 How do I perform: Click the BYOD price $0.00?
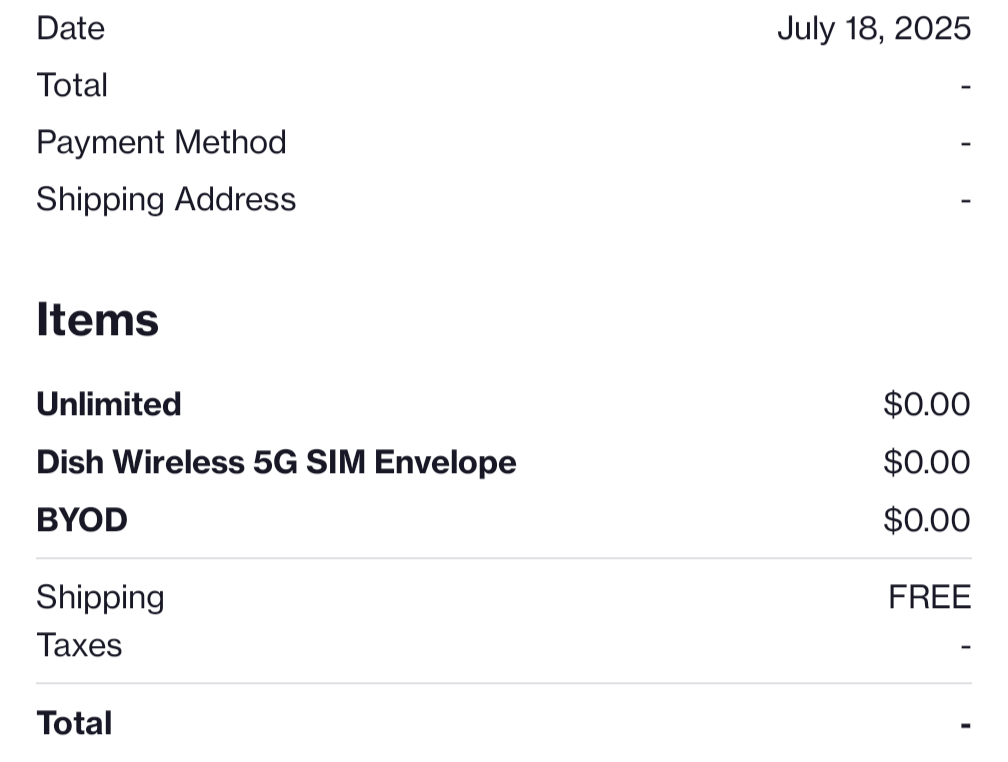[x=926, y=520]
